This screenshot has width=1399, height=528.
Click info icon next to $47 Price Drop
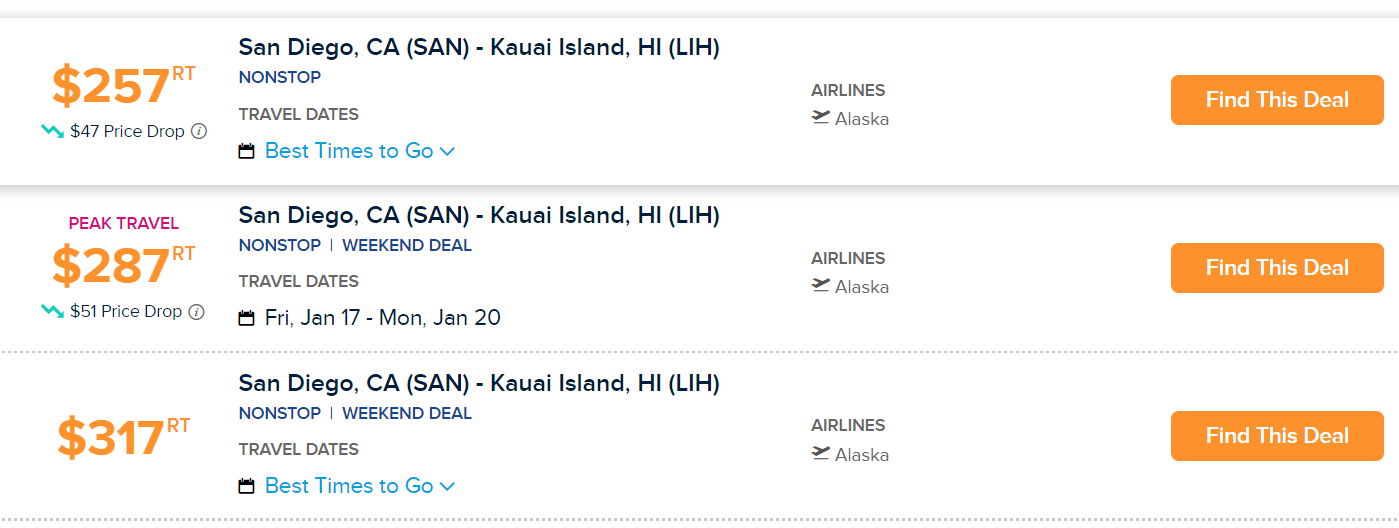coord(199,131)
